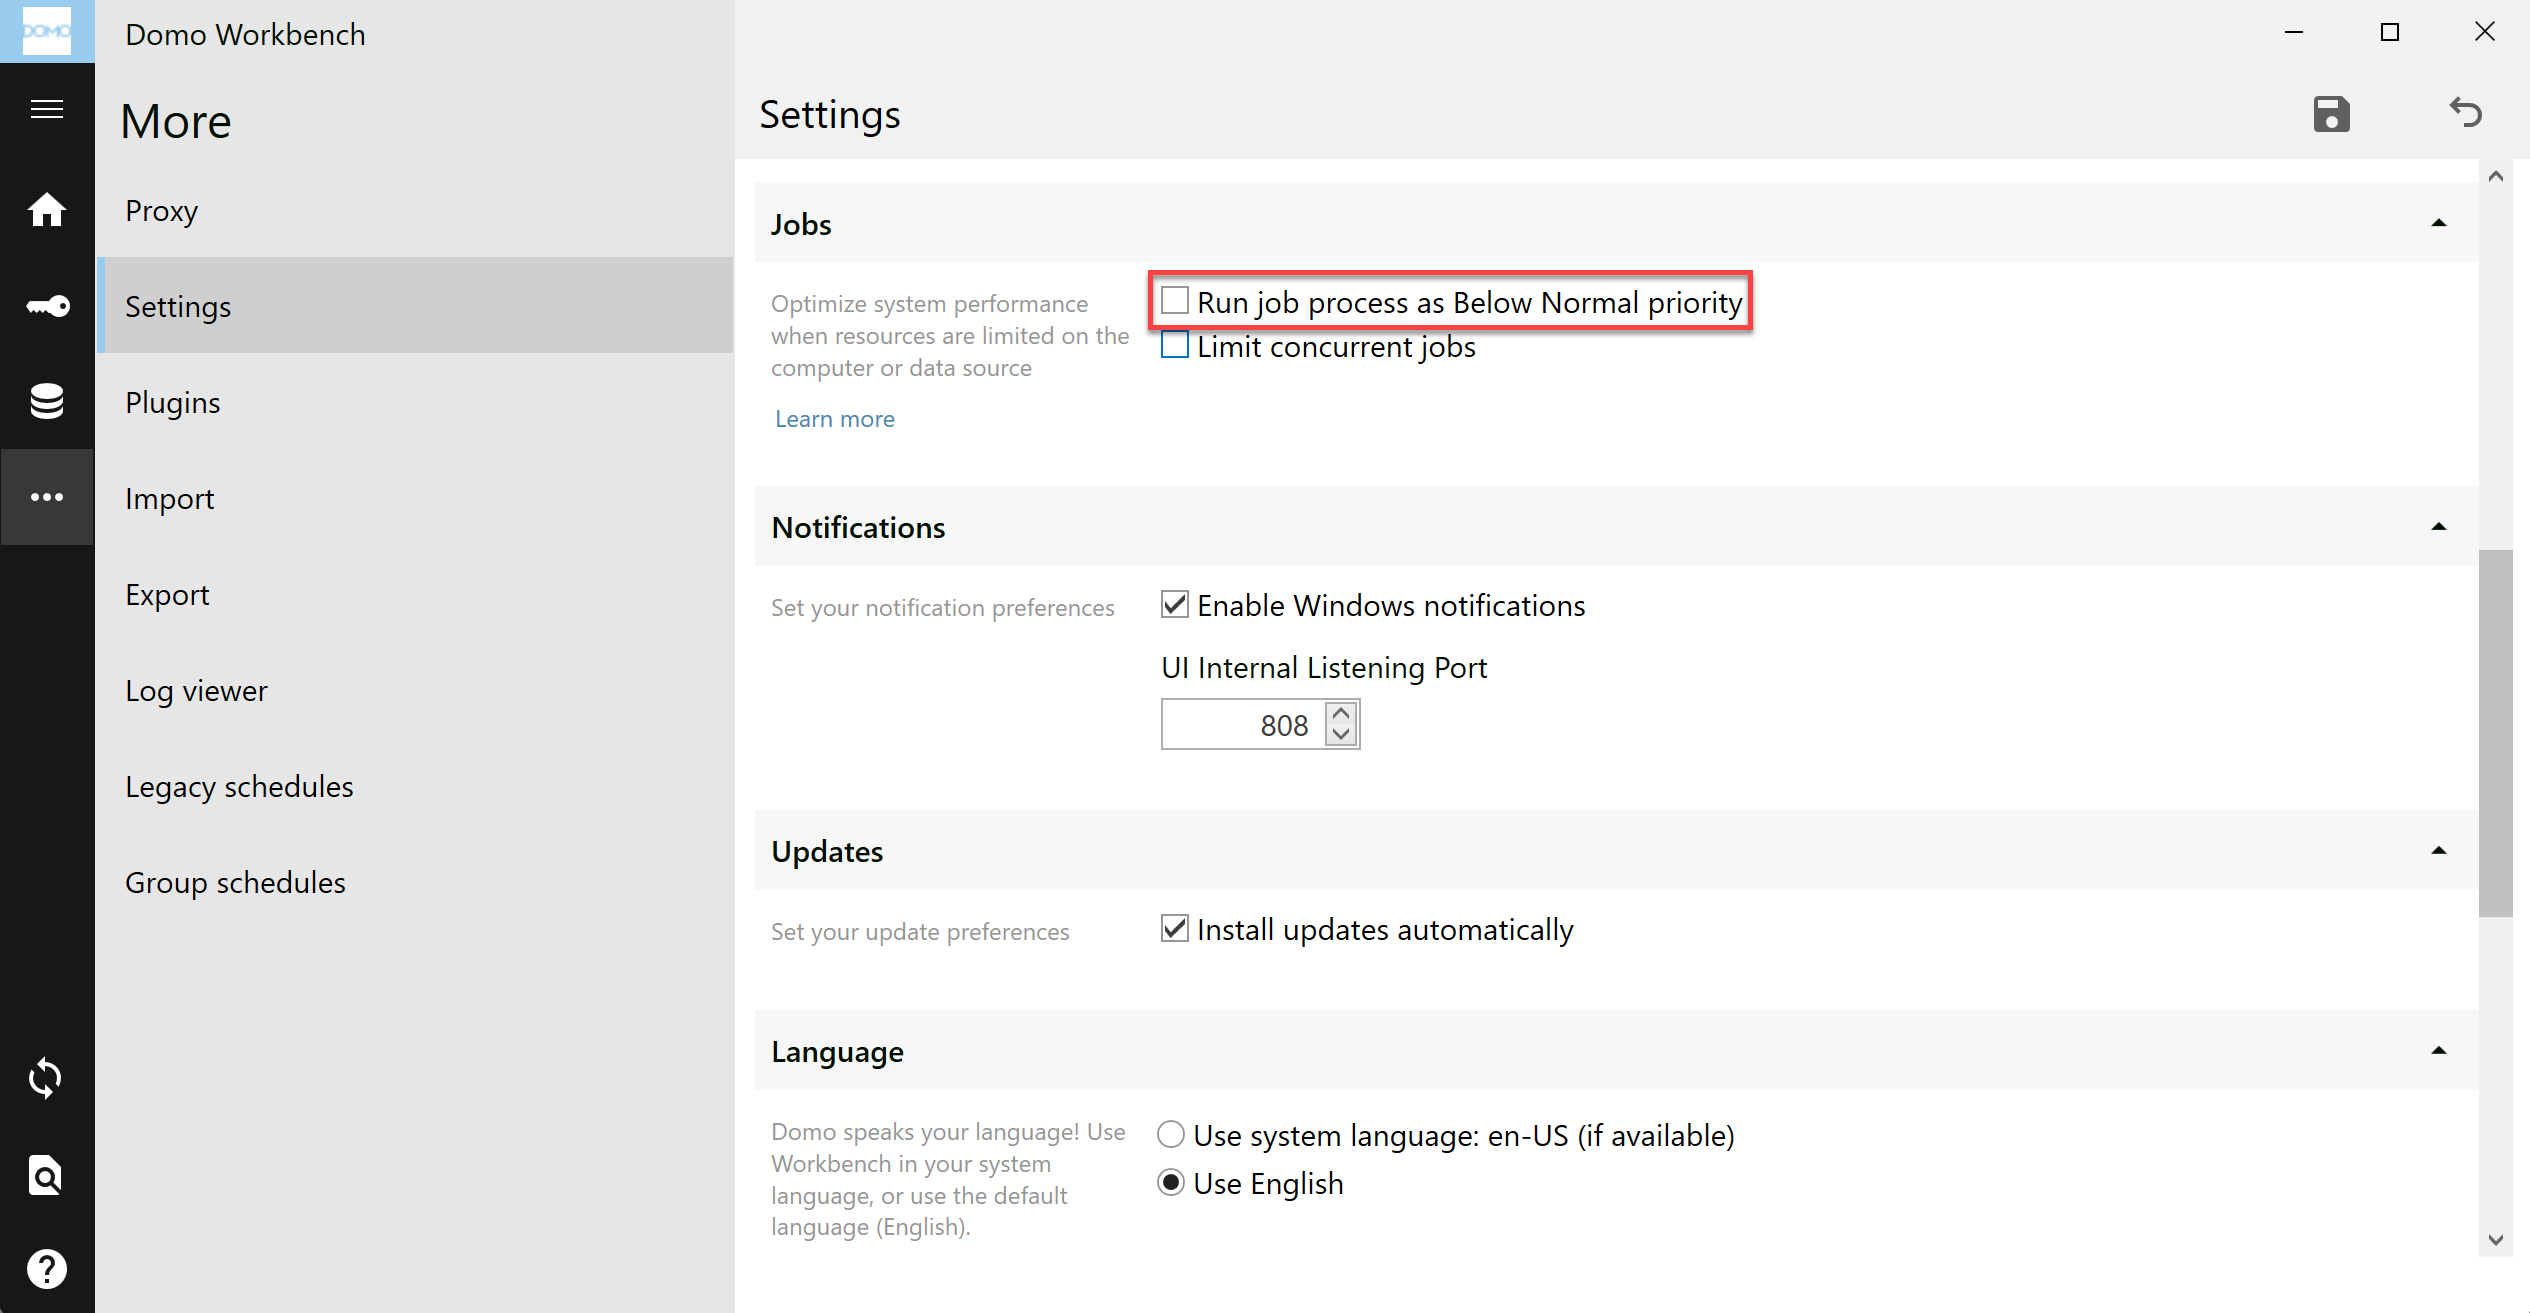2530x1313 pixels.
Task: Open the Help question mark icon
Action: pos(47,1269)
